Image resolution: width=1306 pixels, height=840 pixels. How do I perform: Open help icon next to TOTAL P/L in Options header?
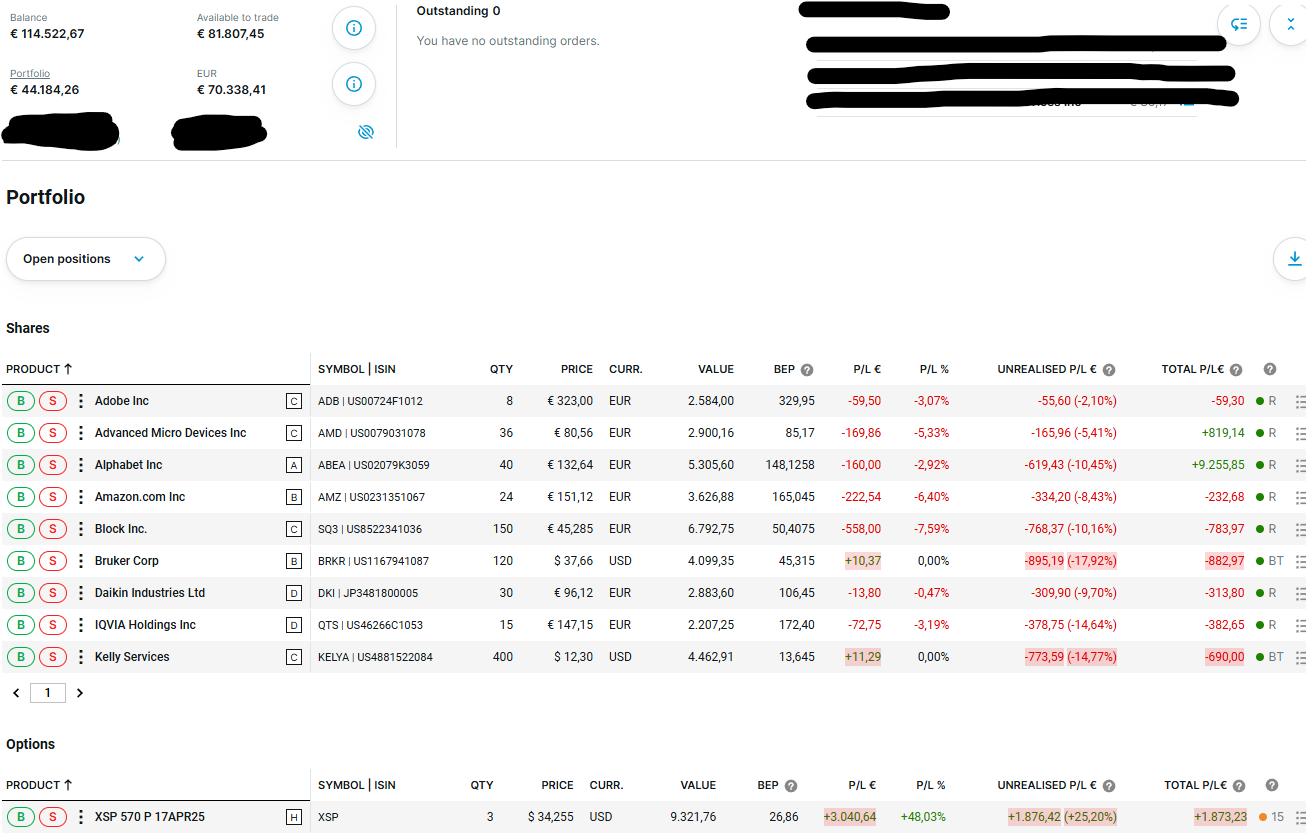click(1239, 786)
